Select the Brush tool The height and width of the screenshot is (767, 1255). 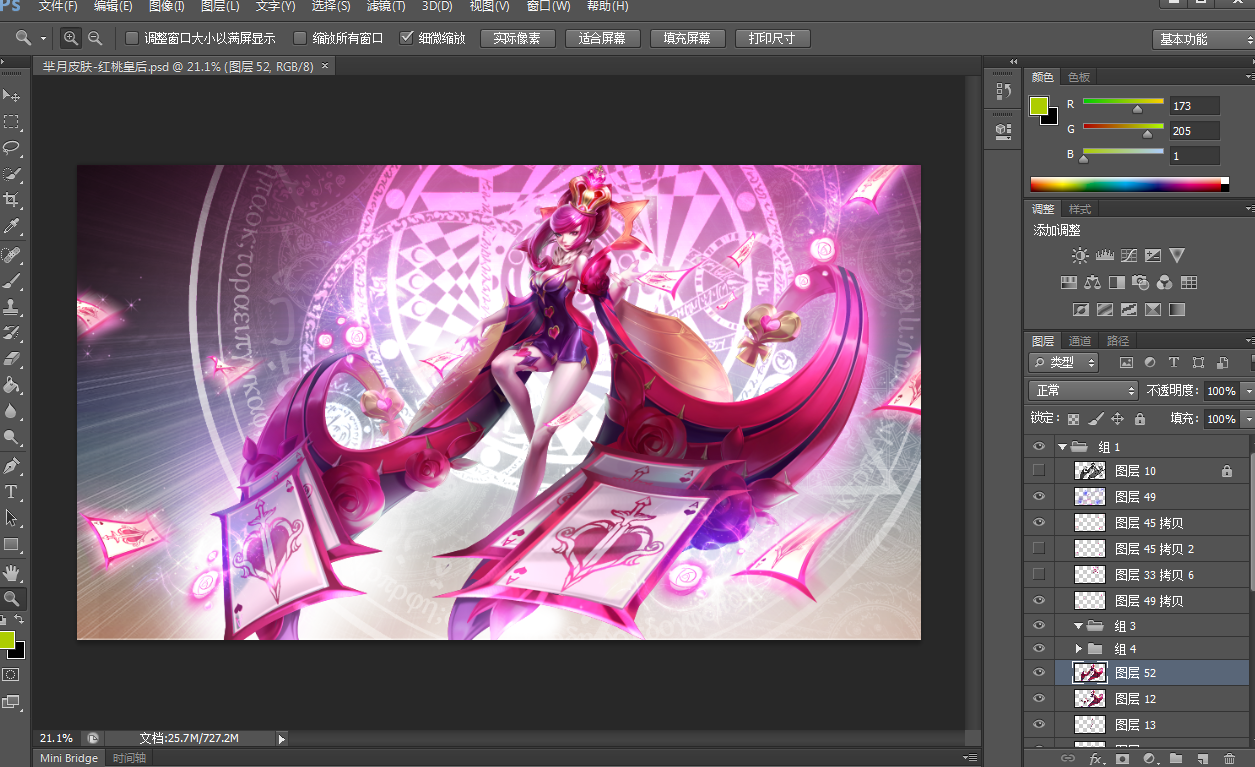tap(11, 281)
